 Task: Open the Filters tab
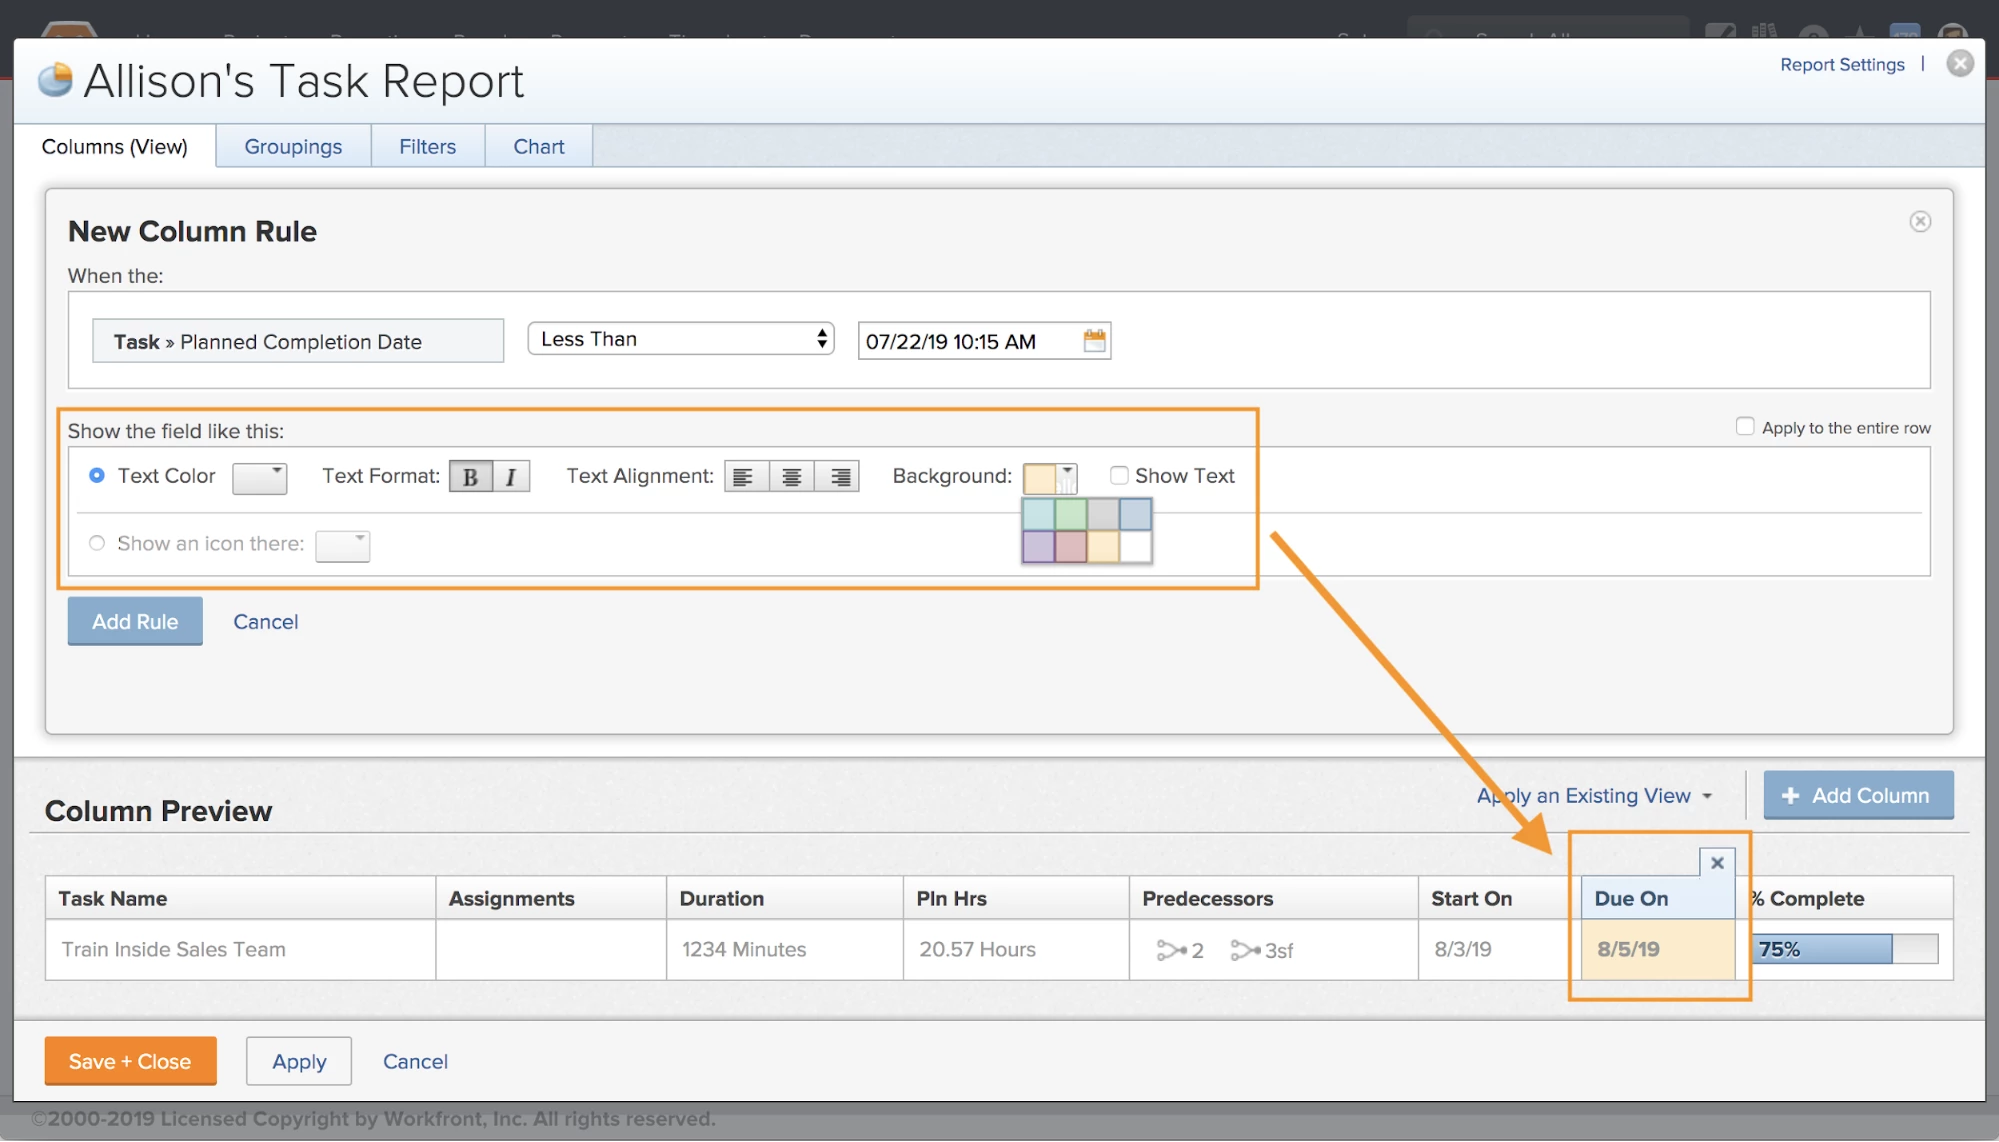tap(427, 146)
